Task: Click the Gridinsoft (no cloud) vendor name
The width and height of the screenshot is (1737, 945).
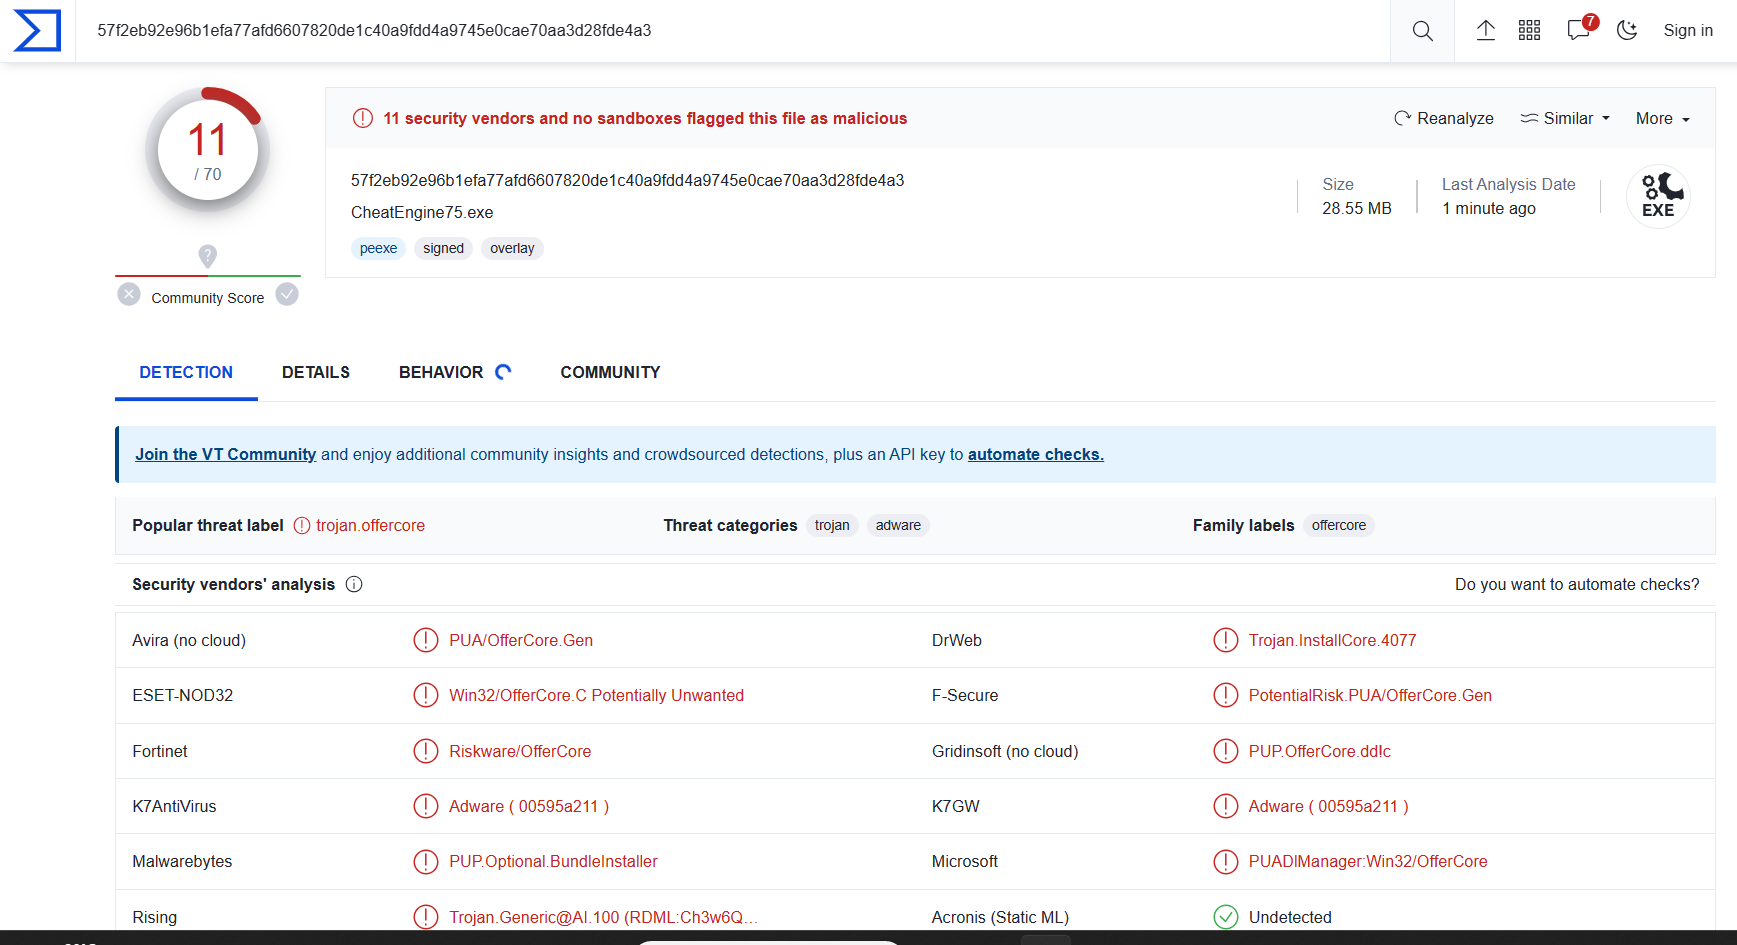Action: pyautogui.click(x=1005, y=751)
